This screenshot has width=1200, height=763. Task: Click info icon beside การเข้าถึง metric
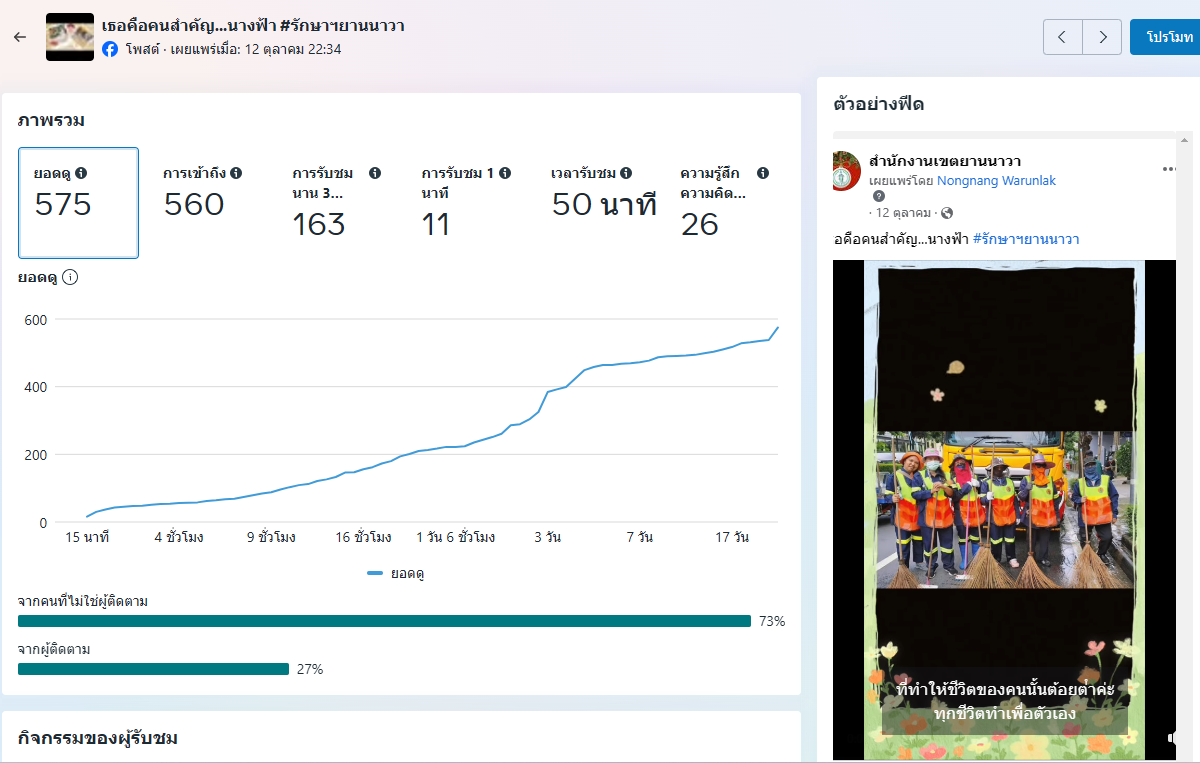click(x=236, y=173)
